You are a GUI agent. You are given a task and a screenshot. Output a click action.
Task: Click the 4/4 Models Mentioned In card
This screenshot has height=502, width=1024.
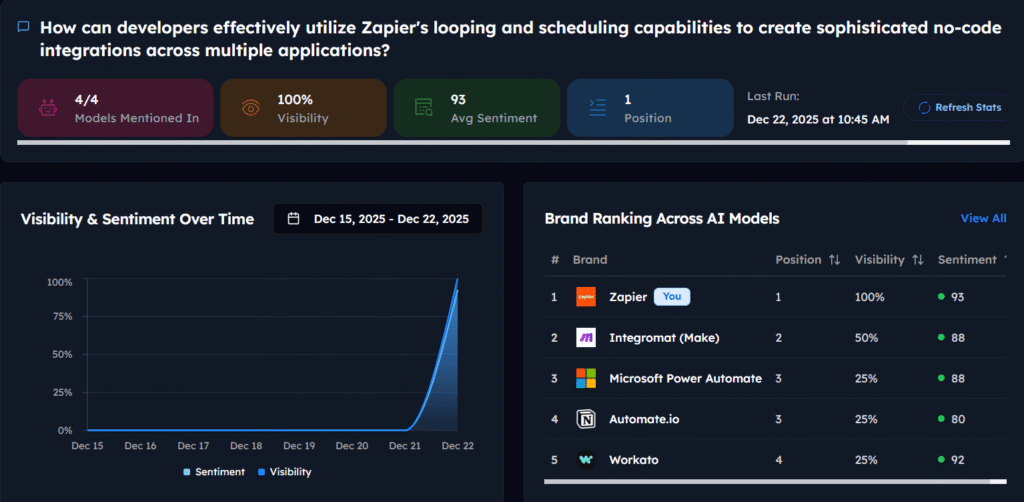[x=115, y=108]
